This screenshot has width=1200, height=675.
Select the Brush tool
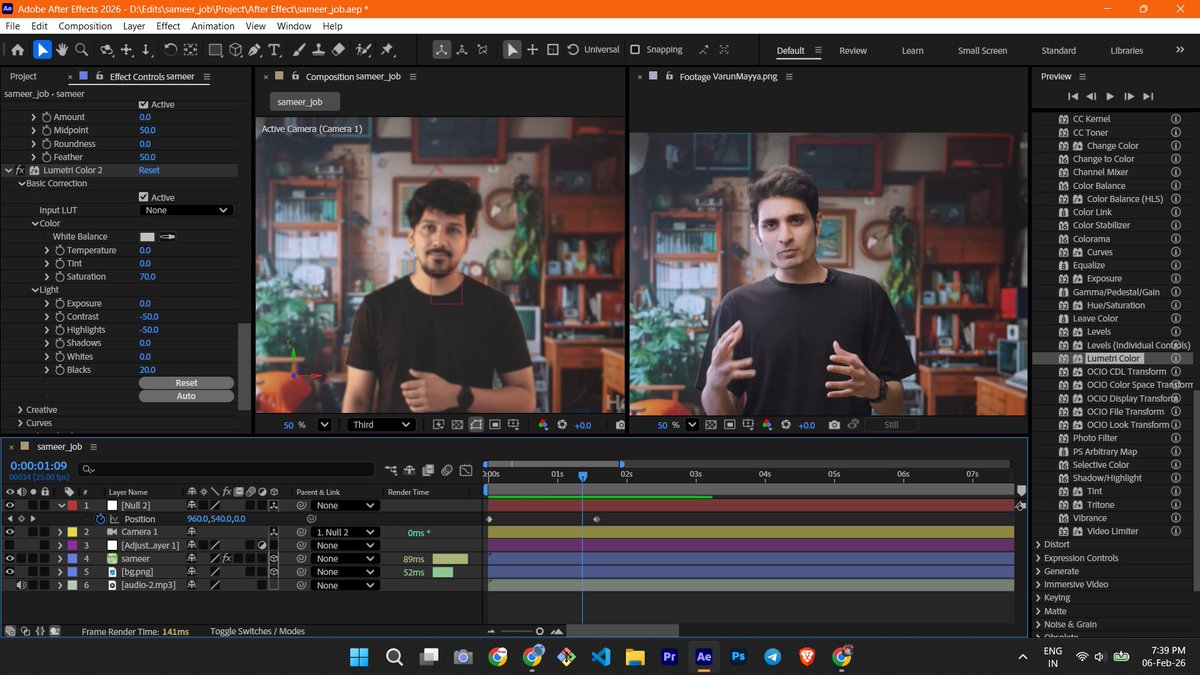click(x=299, y=49)
